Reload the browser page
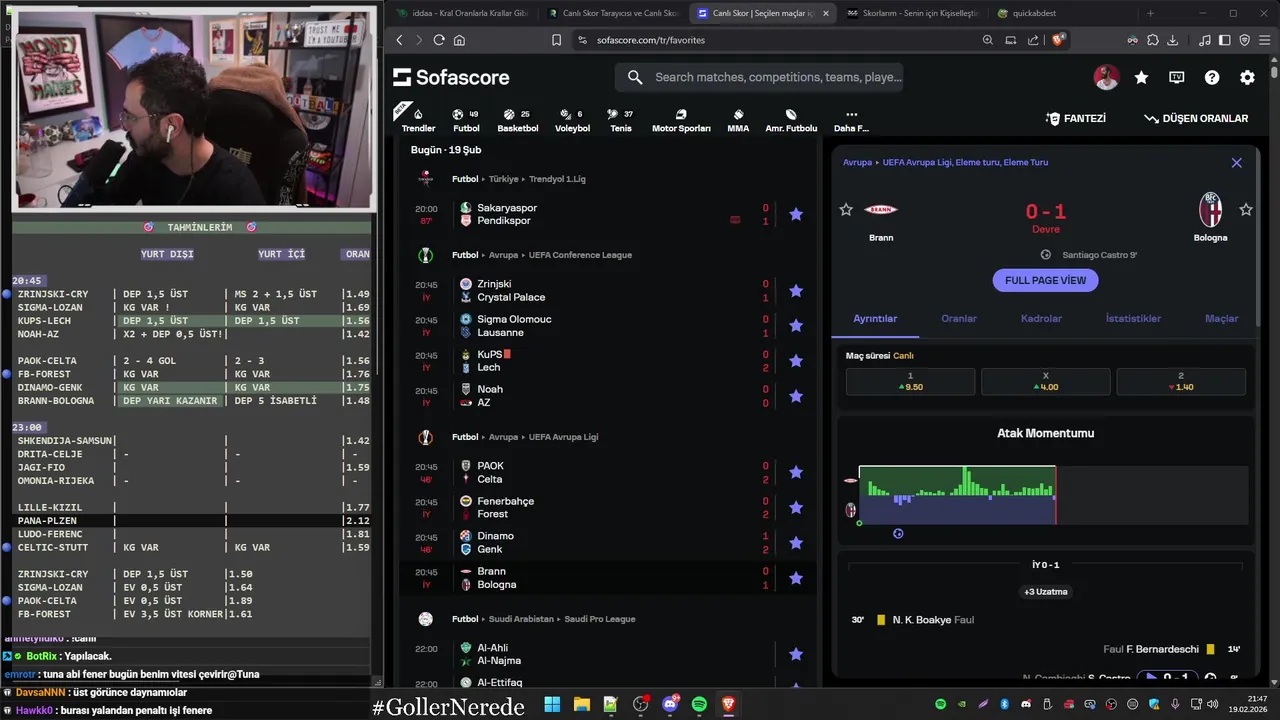This screenshot has height=720, width=1280. [438, 40]
